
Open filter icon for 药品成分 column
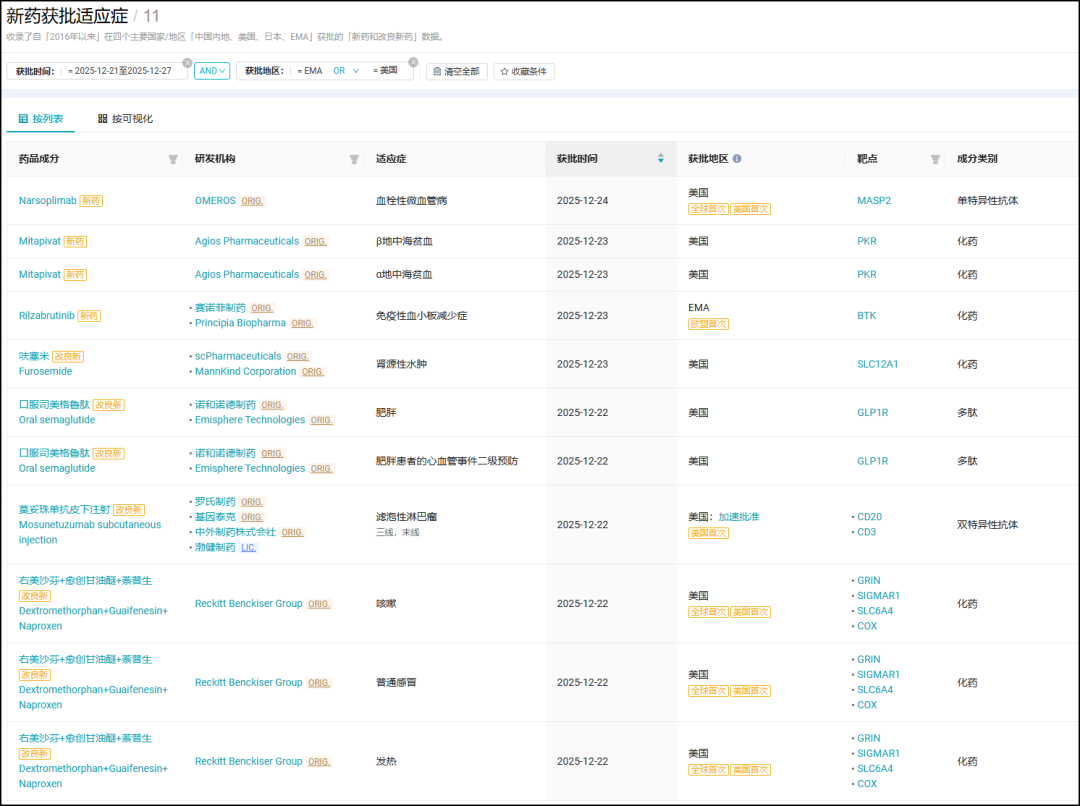pyautogui.click(x=173, y=159)
